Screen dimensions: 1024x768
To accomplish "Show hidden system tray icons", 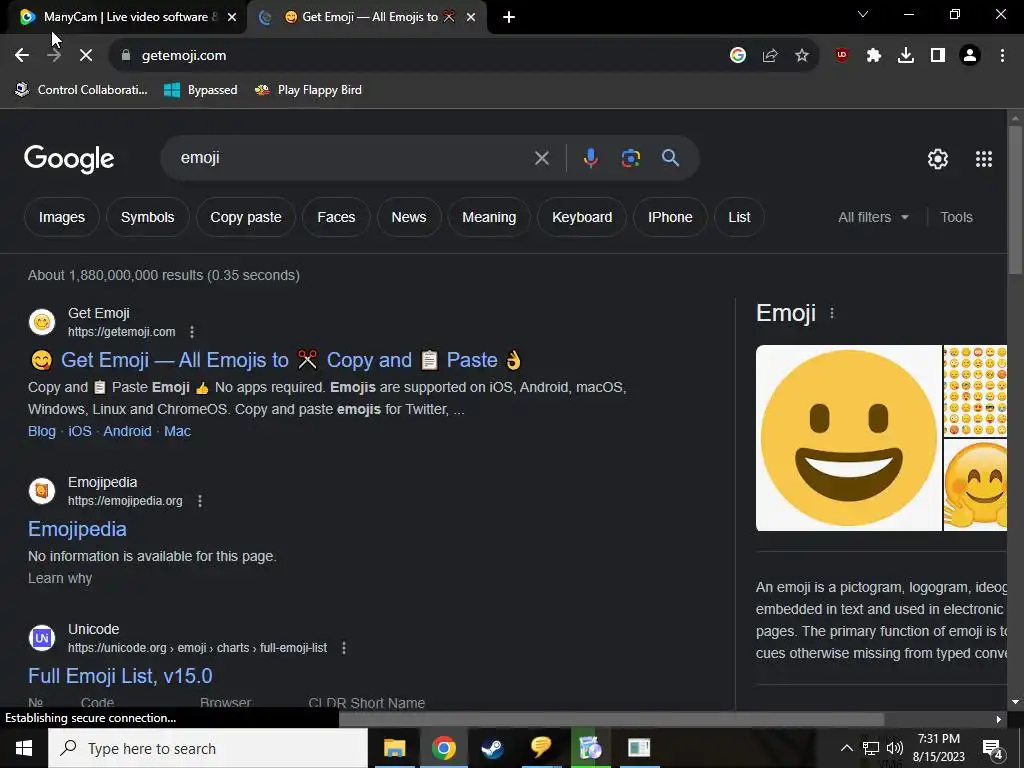I will coord(846,748).
